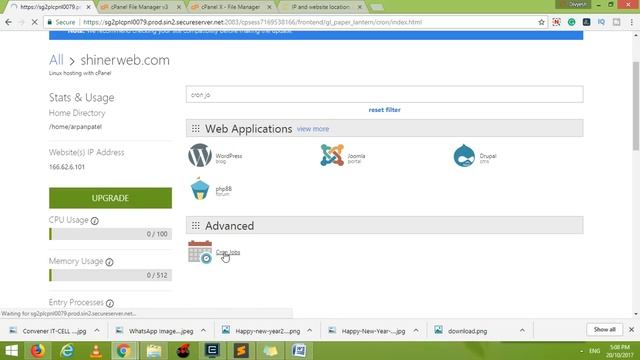Close the cPanel File Manager v3 tab
The height and width of the screenshot is (360, 640).
pyautogui.click(x=178, y=7)
